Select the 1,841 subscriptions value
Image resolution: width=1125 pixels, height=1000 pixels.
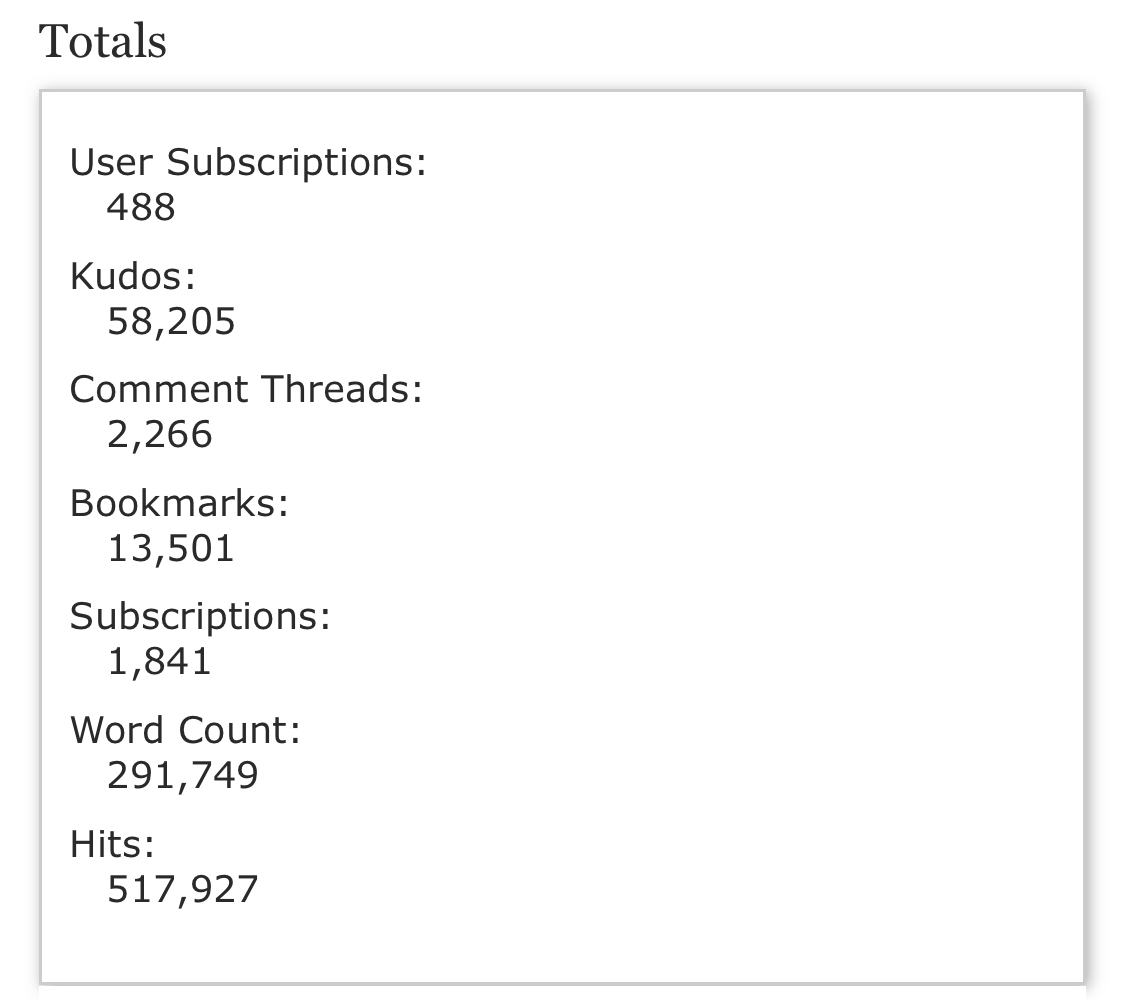[160, 661]
